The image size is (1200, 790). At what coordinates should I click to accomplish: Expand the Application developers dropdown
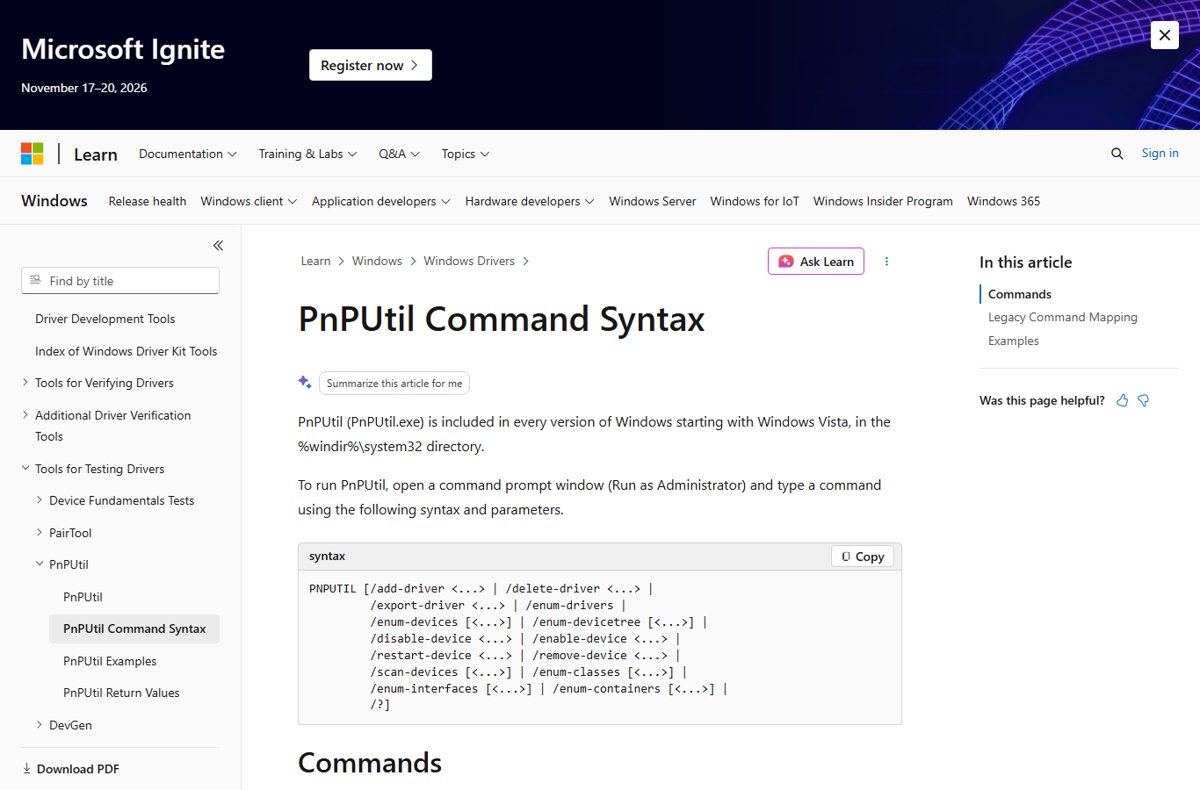pos(381,201)
